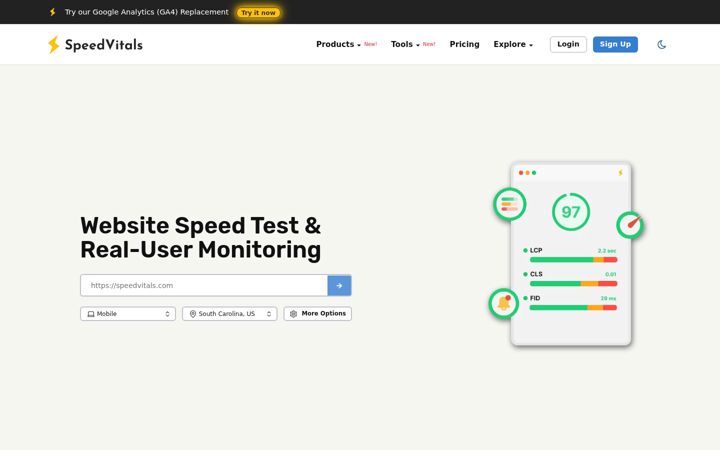This screenshot has width=720, height=450.
Task: Click the Login button
Action: tap(568, 44)
